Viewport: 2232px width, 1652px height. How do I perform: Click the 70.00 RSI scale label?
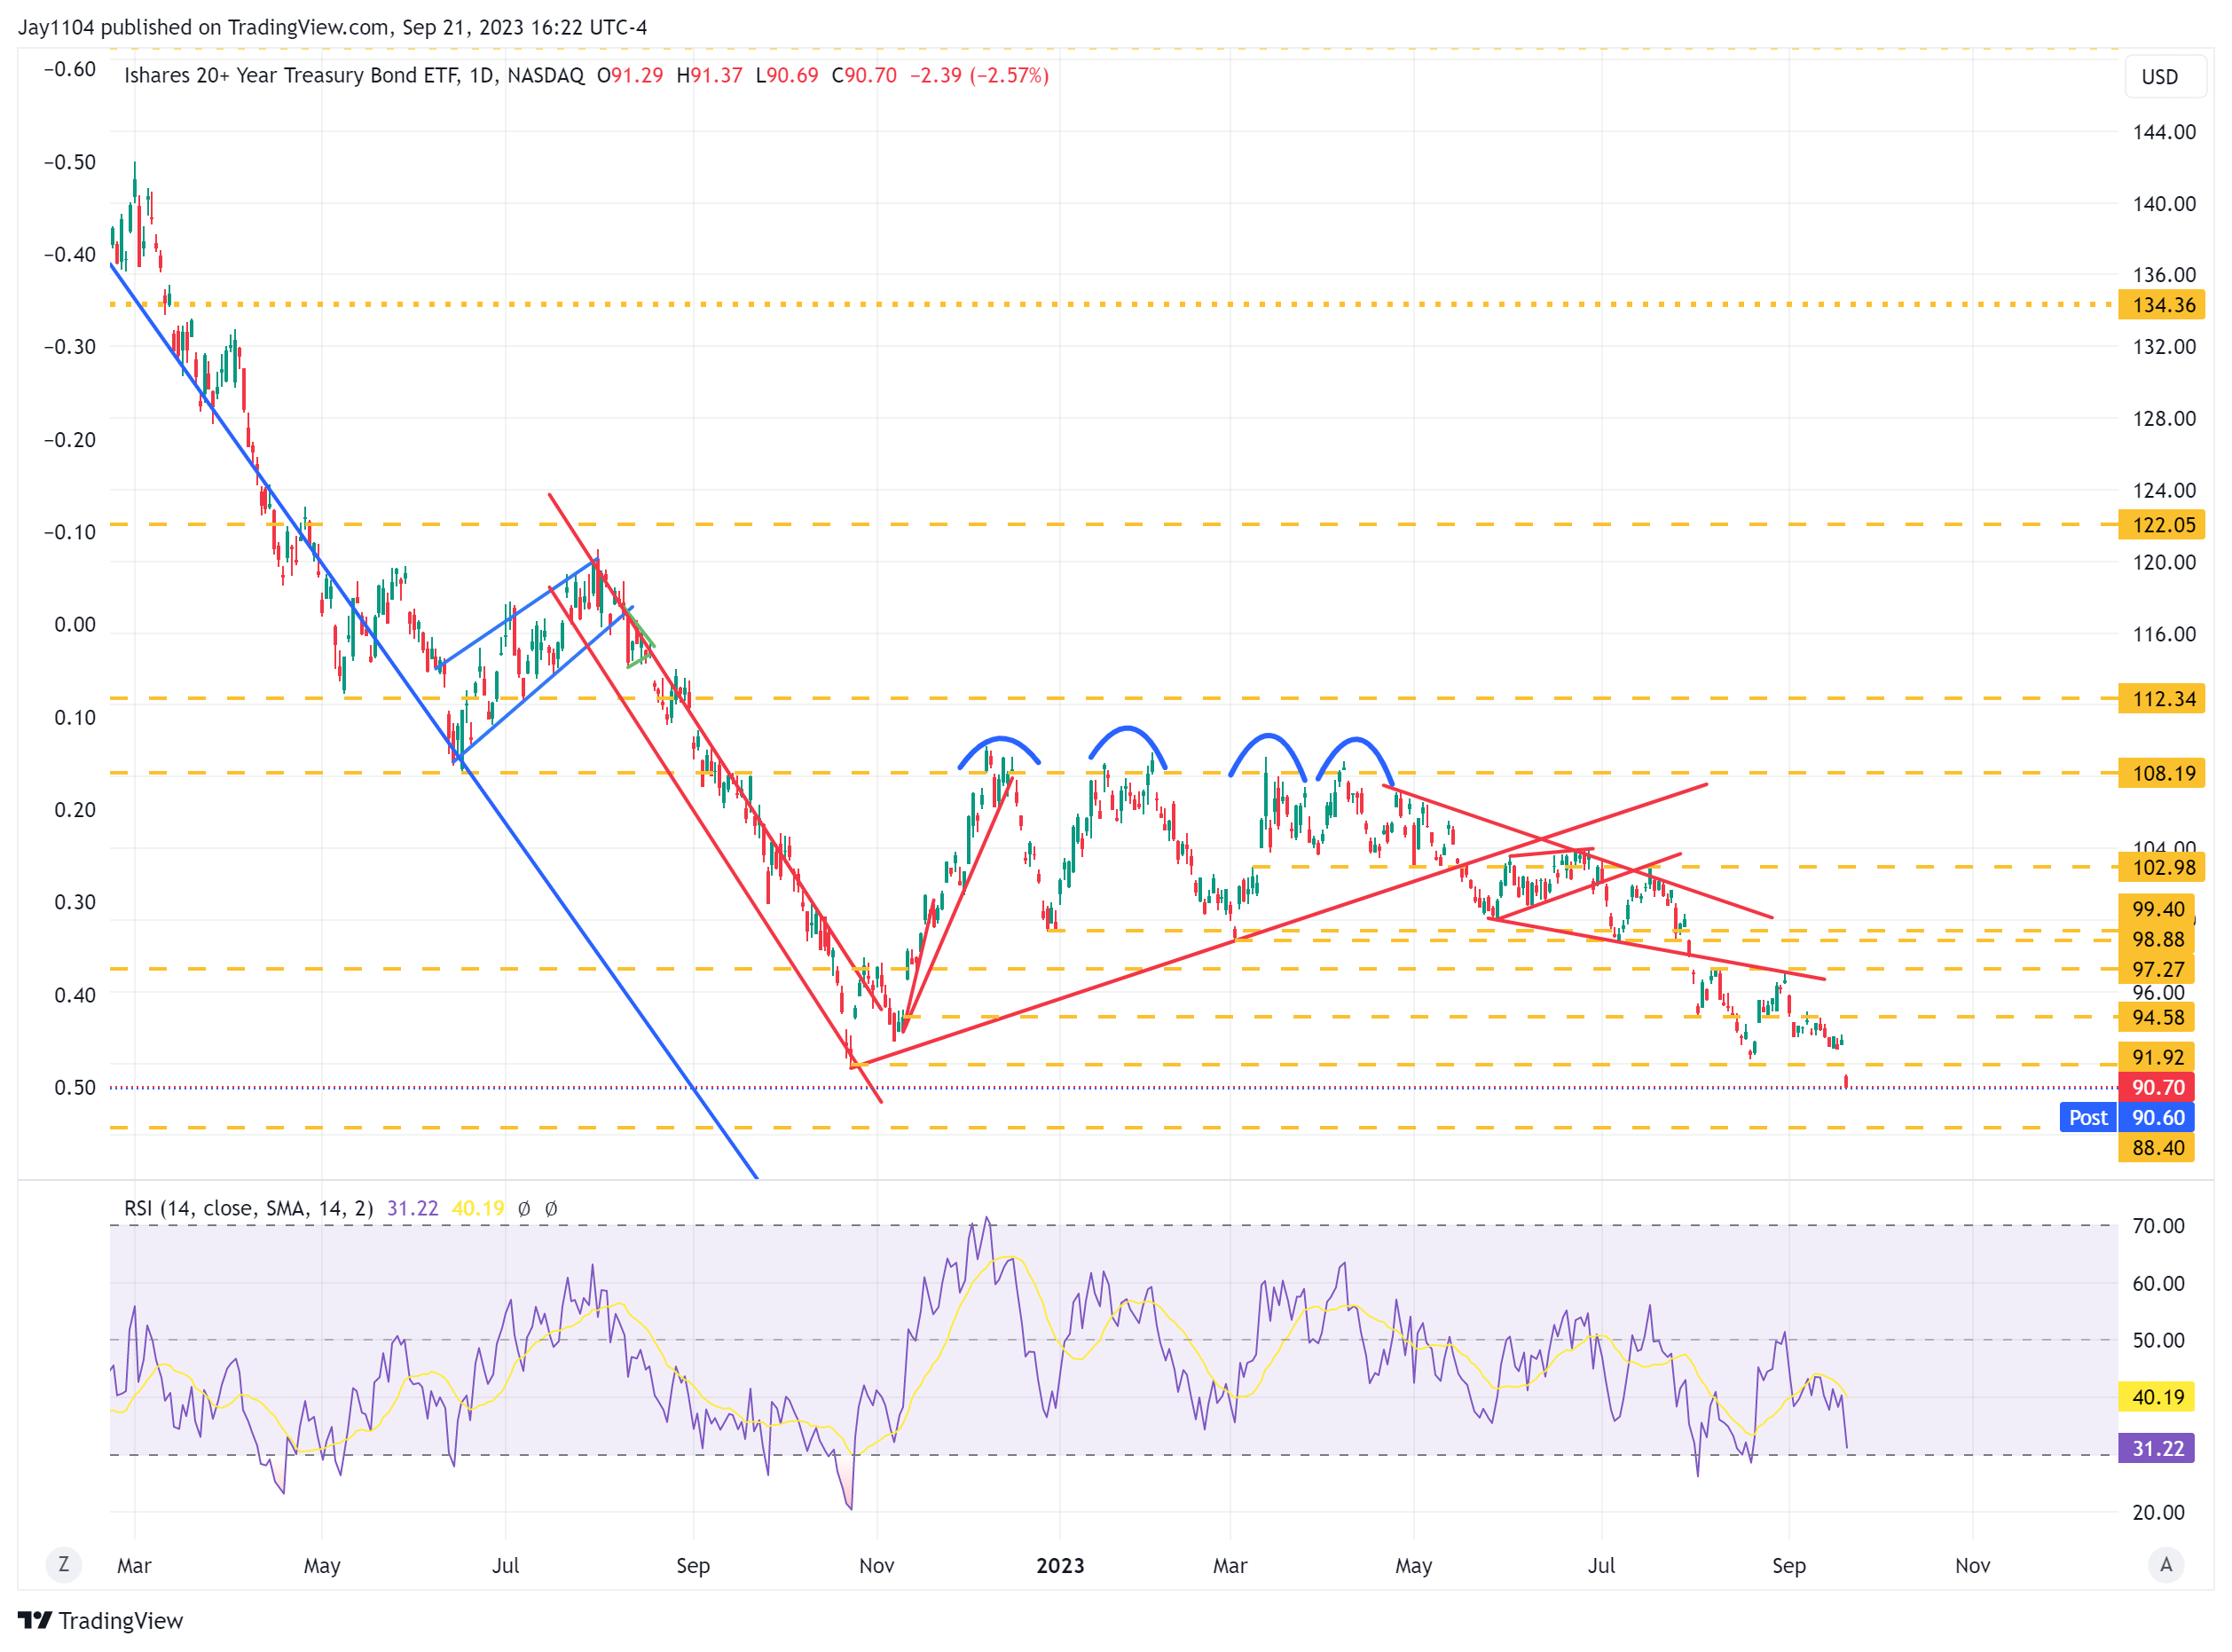[x=2159, y=1226]
